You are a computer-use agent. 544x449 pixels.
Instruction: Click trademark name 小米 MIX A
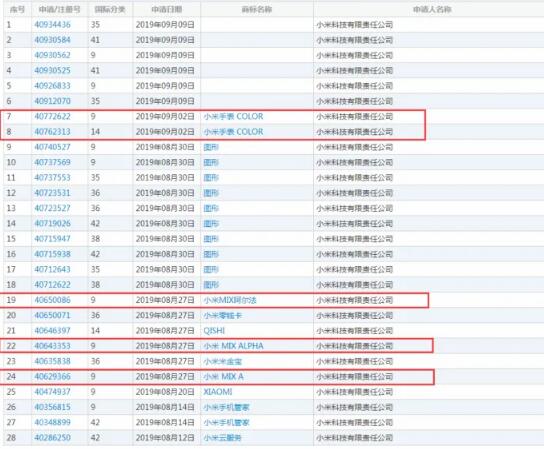click(x=223, y=376)
